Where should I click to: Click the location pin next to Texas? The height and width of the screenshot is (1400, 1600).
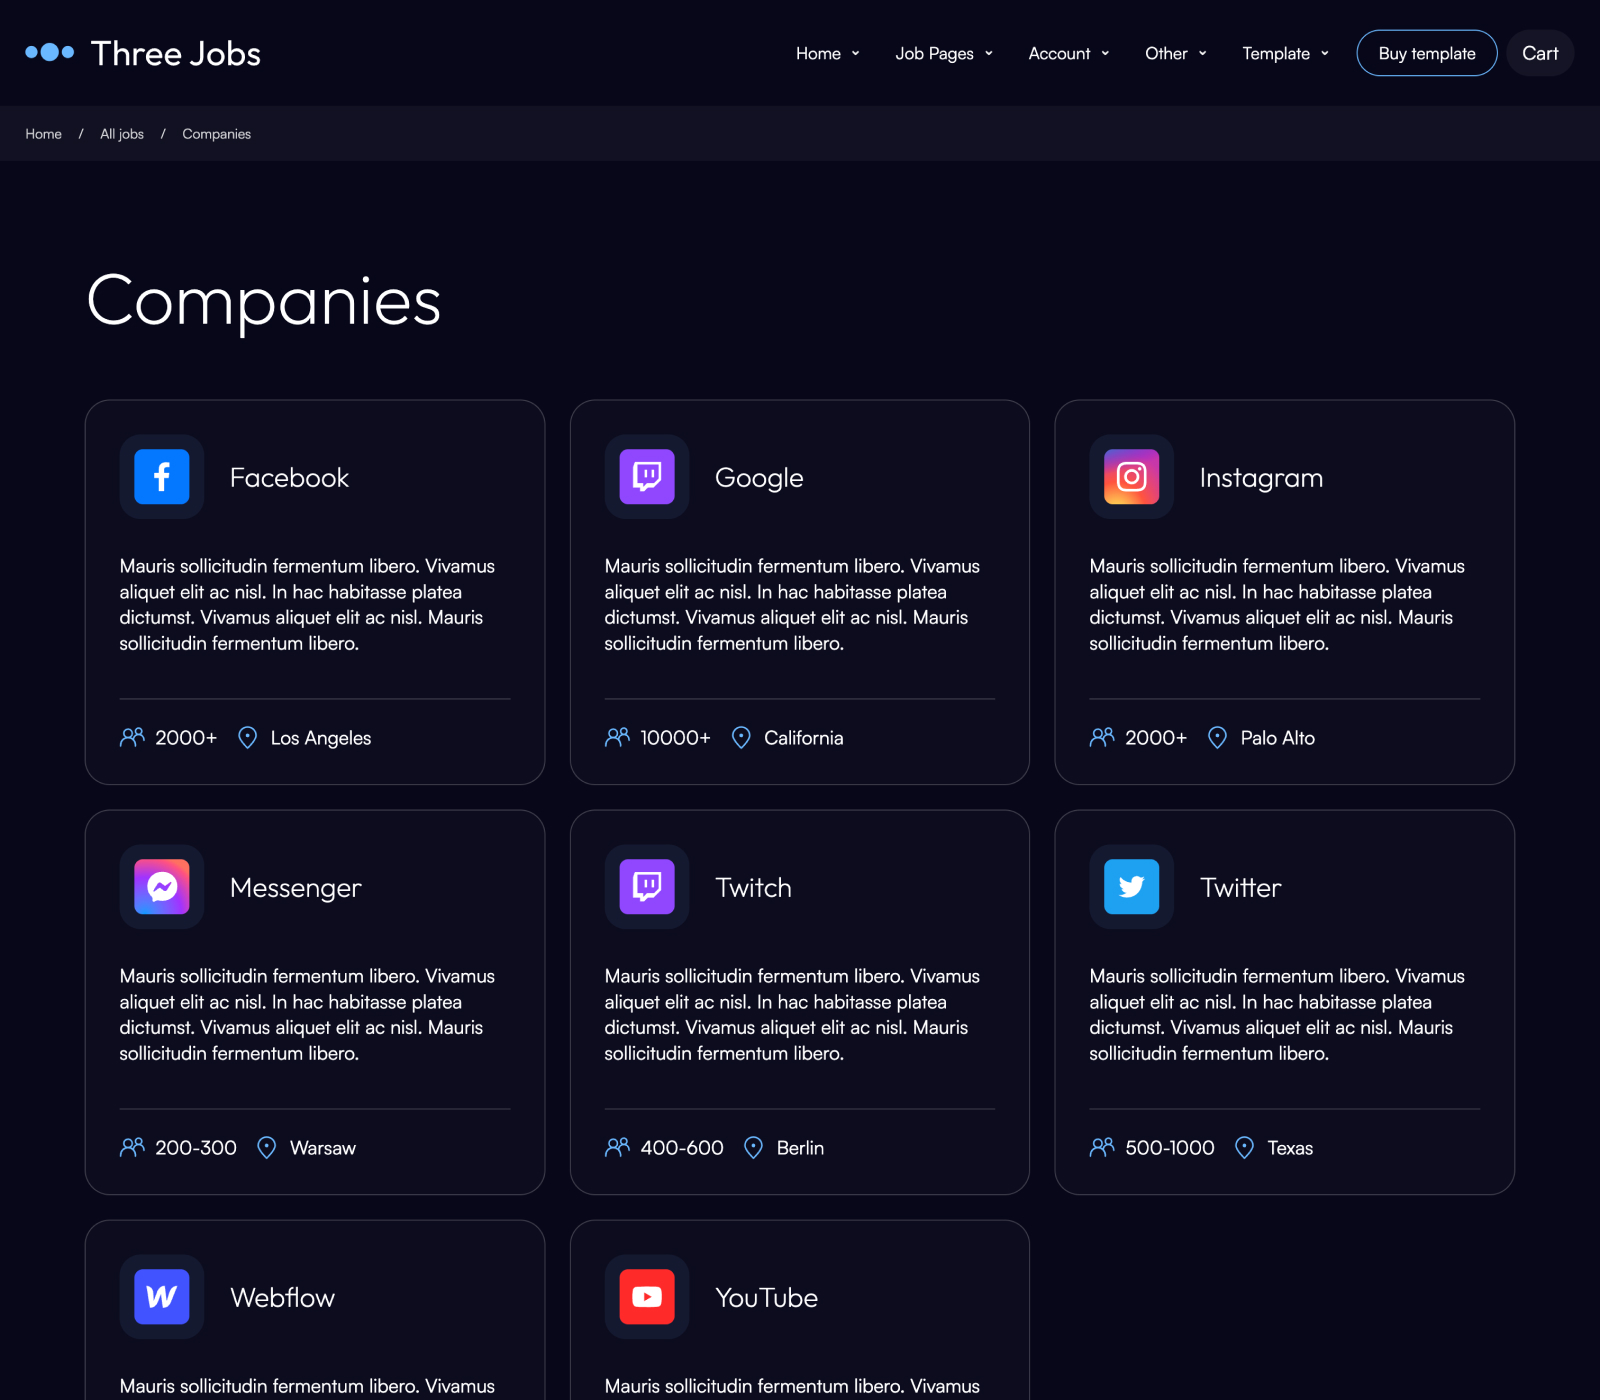(1244, 1147)
